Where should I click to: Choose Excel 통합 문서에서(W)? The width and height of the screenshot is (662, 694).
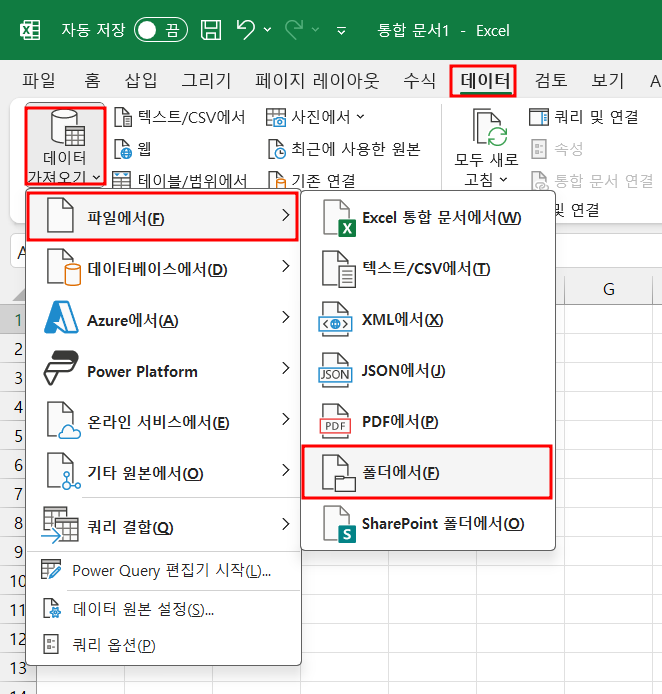(427, 217)
